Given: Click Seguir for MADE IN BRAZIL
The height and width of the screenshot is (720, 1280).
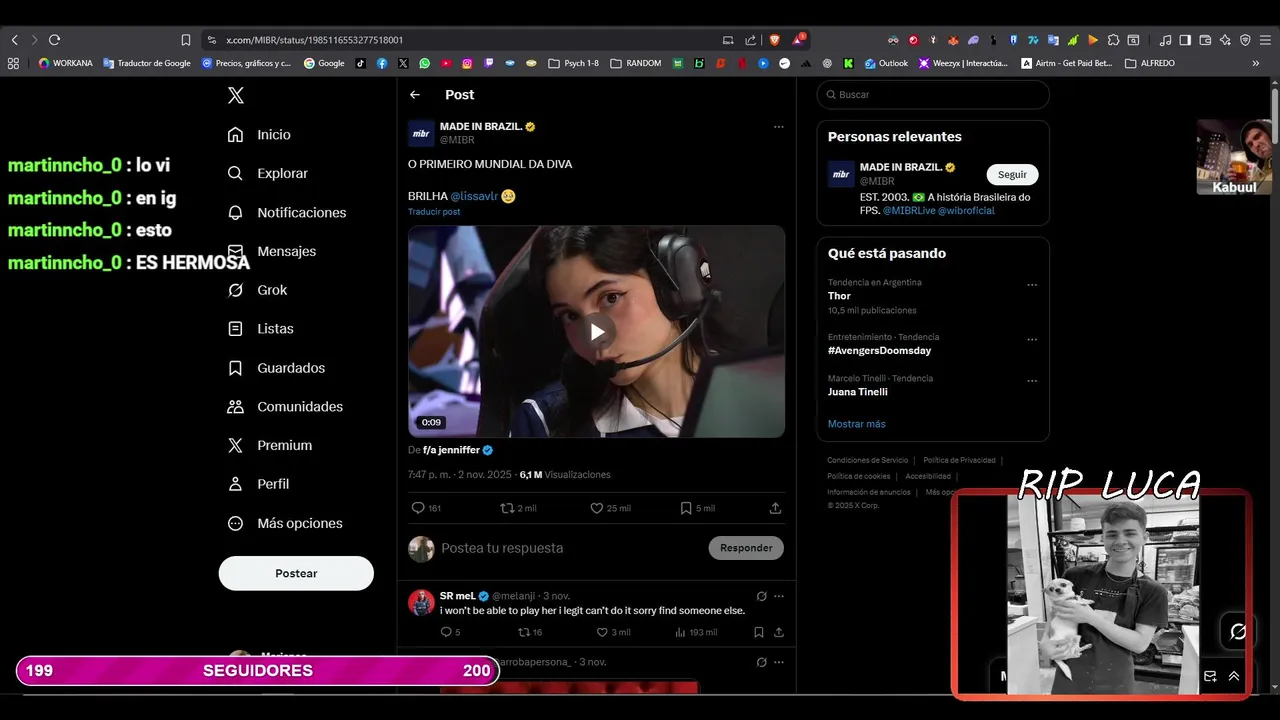Looking at the screenshot, I should coord(1012,174).
